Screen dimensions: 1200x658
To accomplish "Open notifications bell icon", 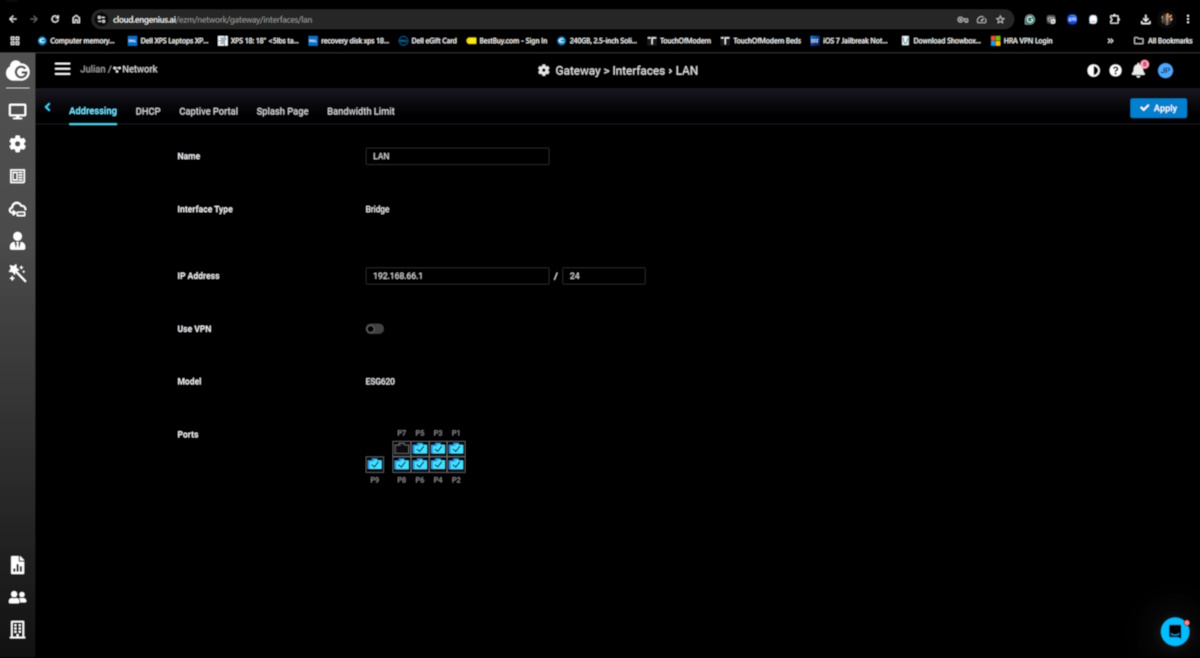I will coord(1138,70).
